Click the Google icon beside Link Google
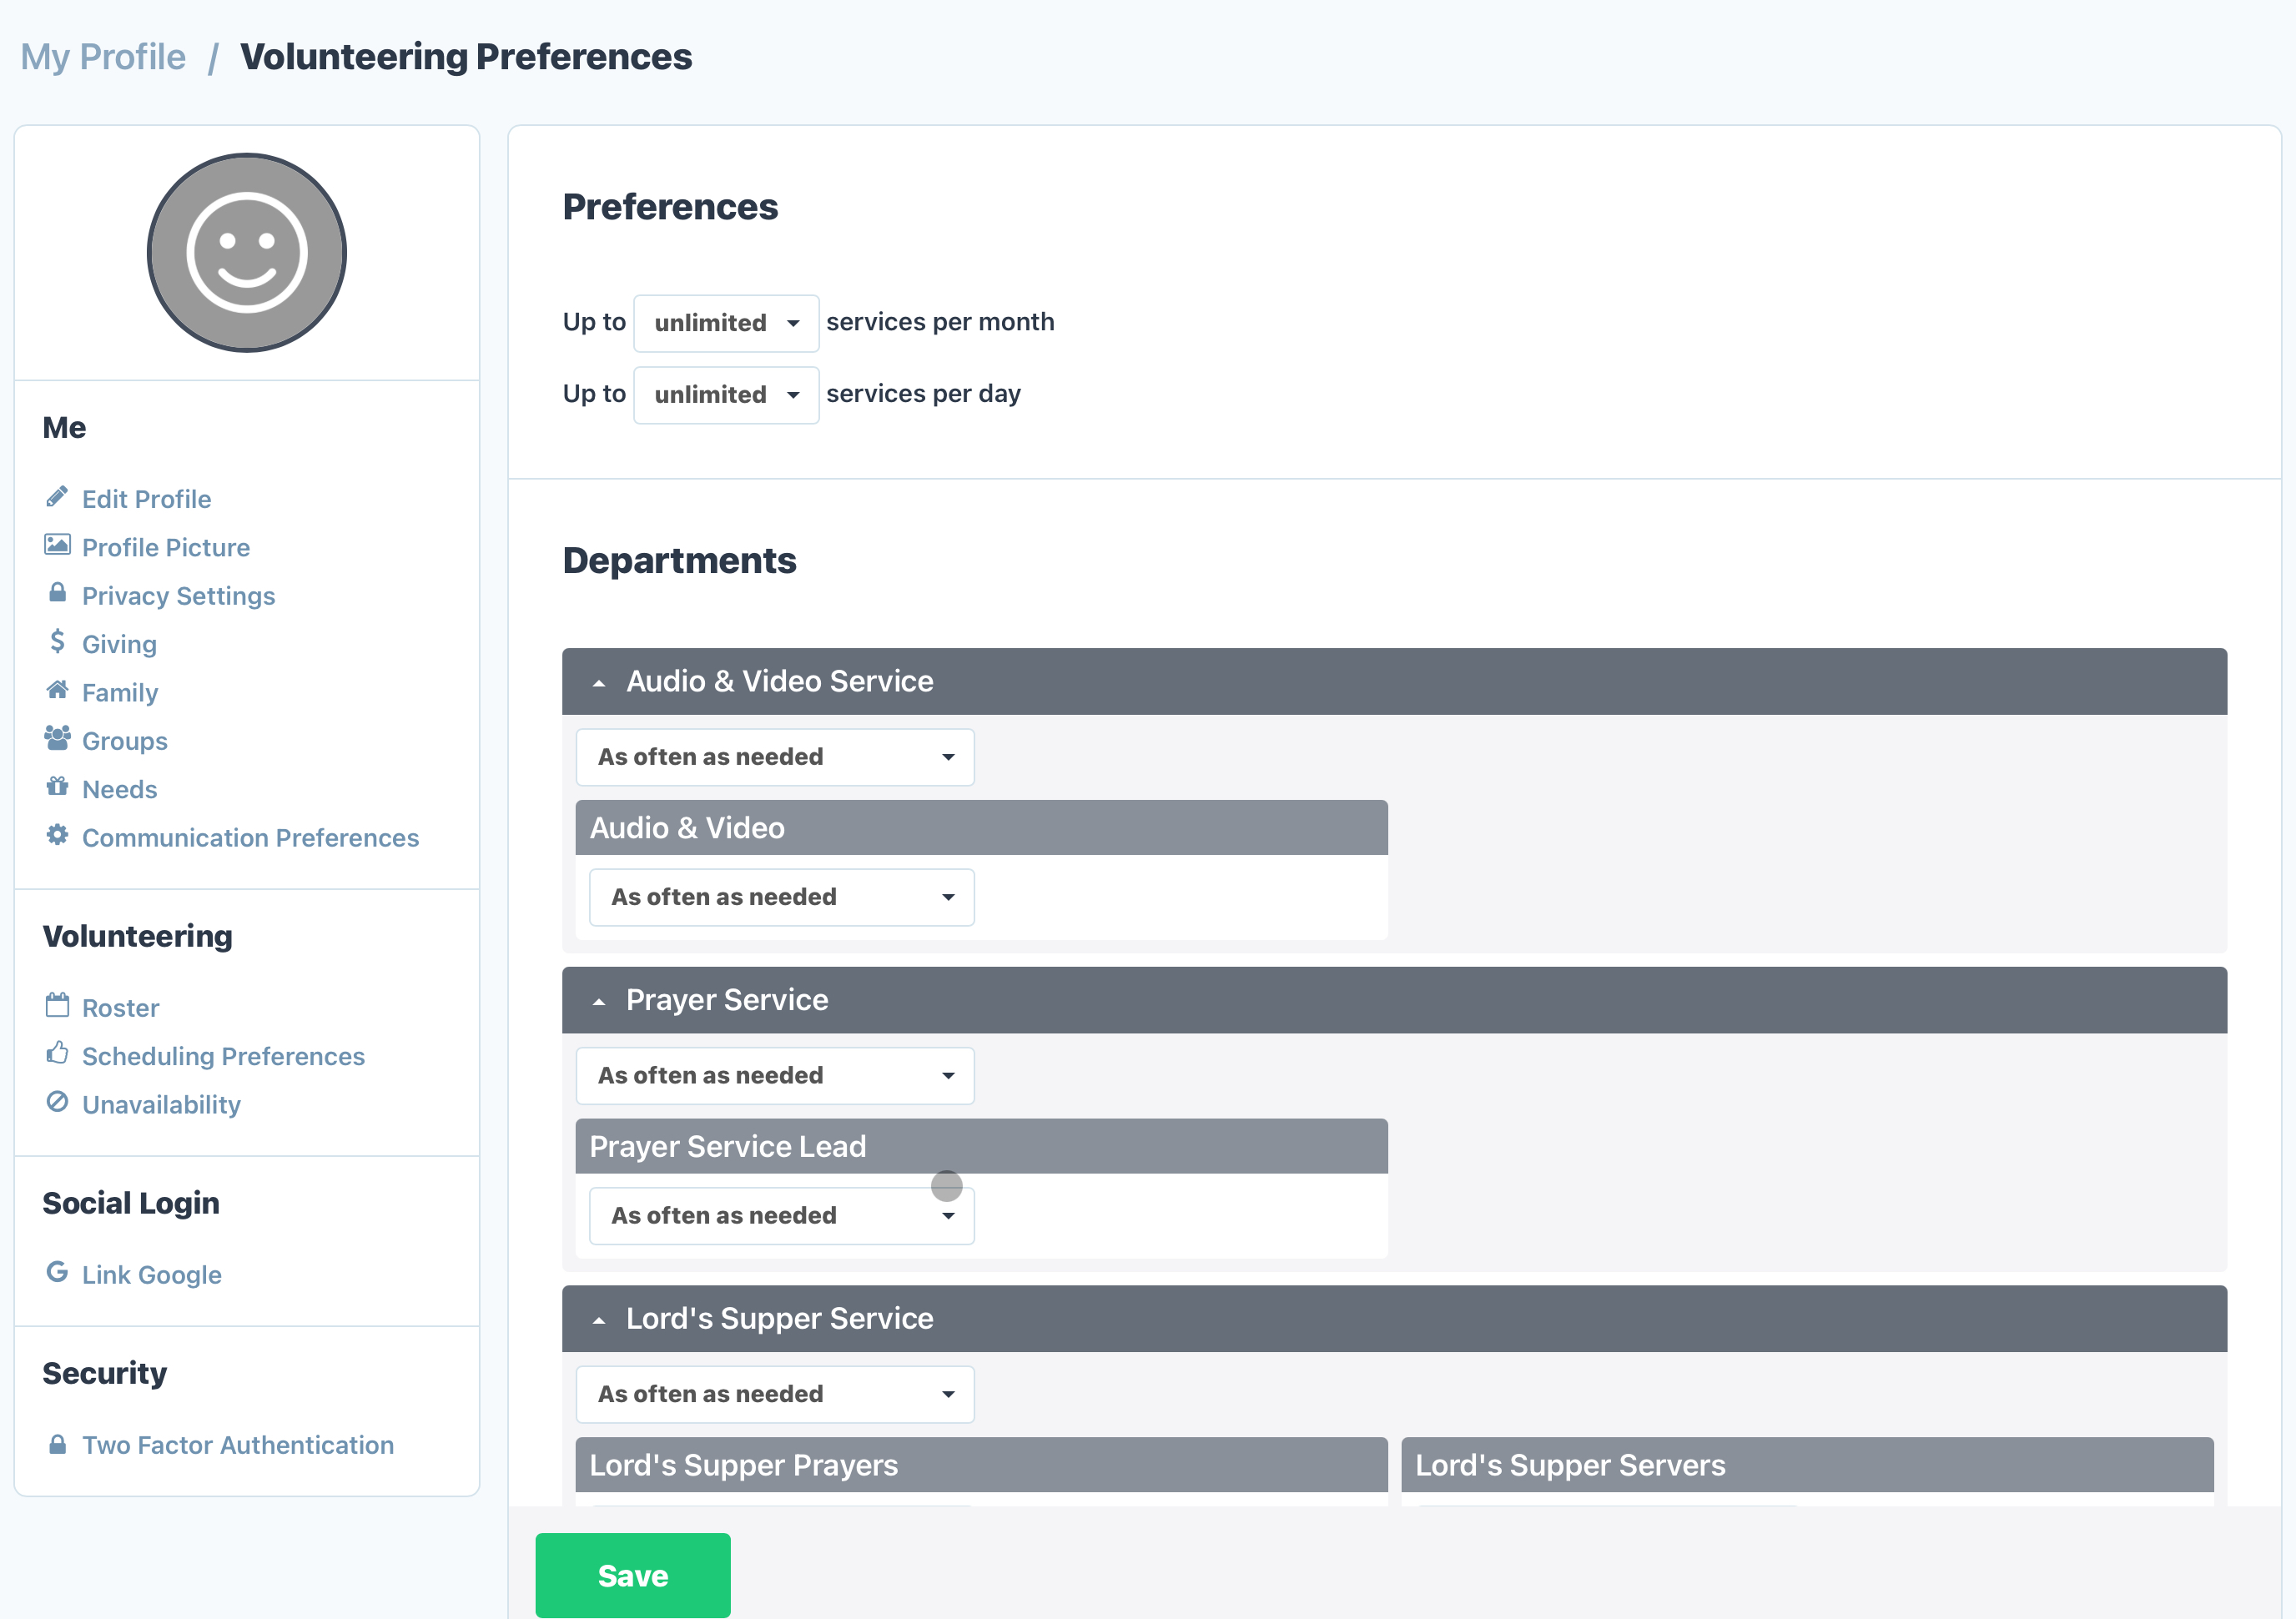 [x=57, y=1272]
